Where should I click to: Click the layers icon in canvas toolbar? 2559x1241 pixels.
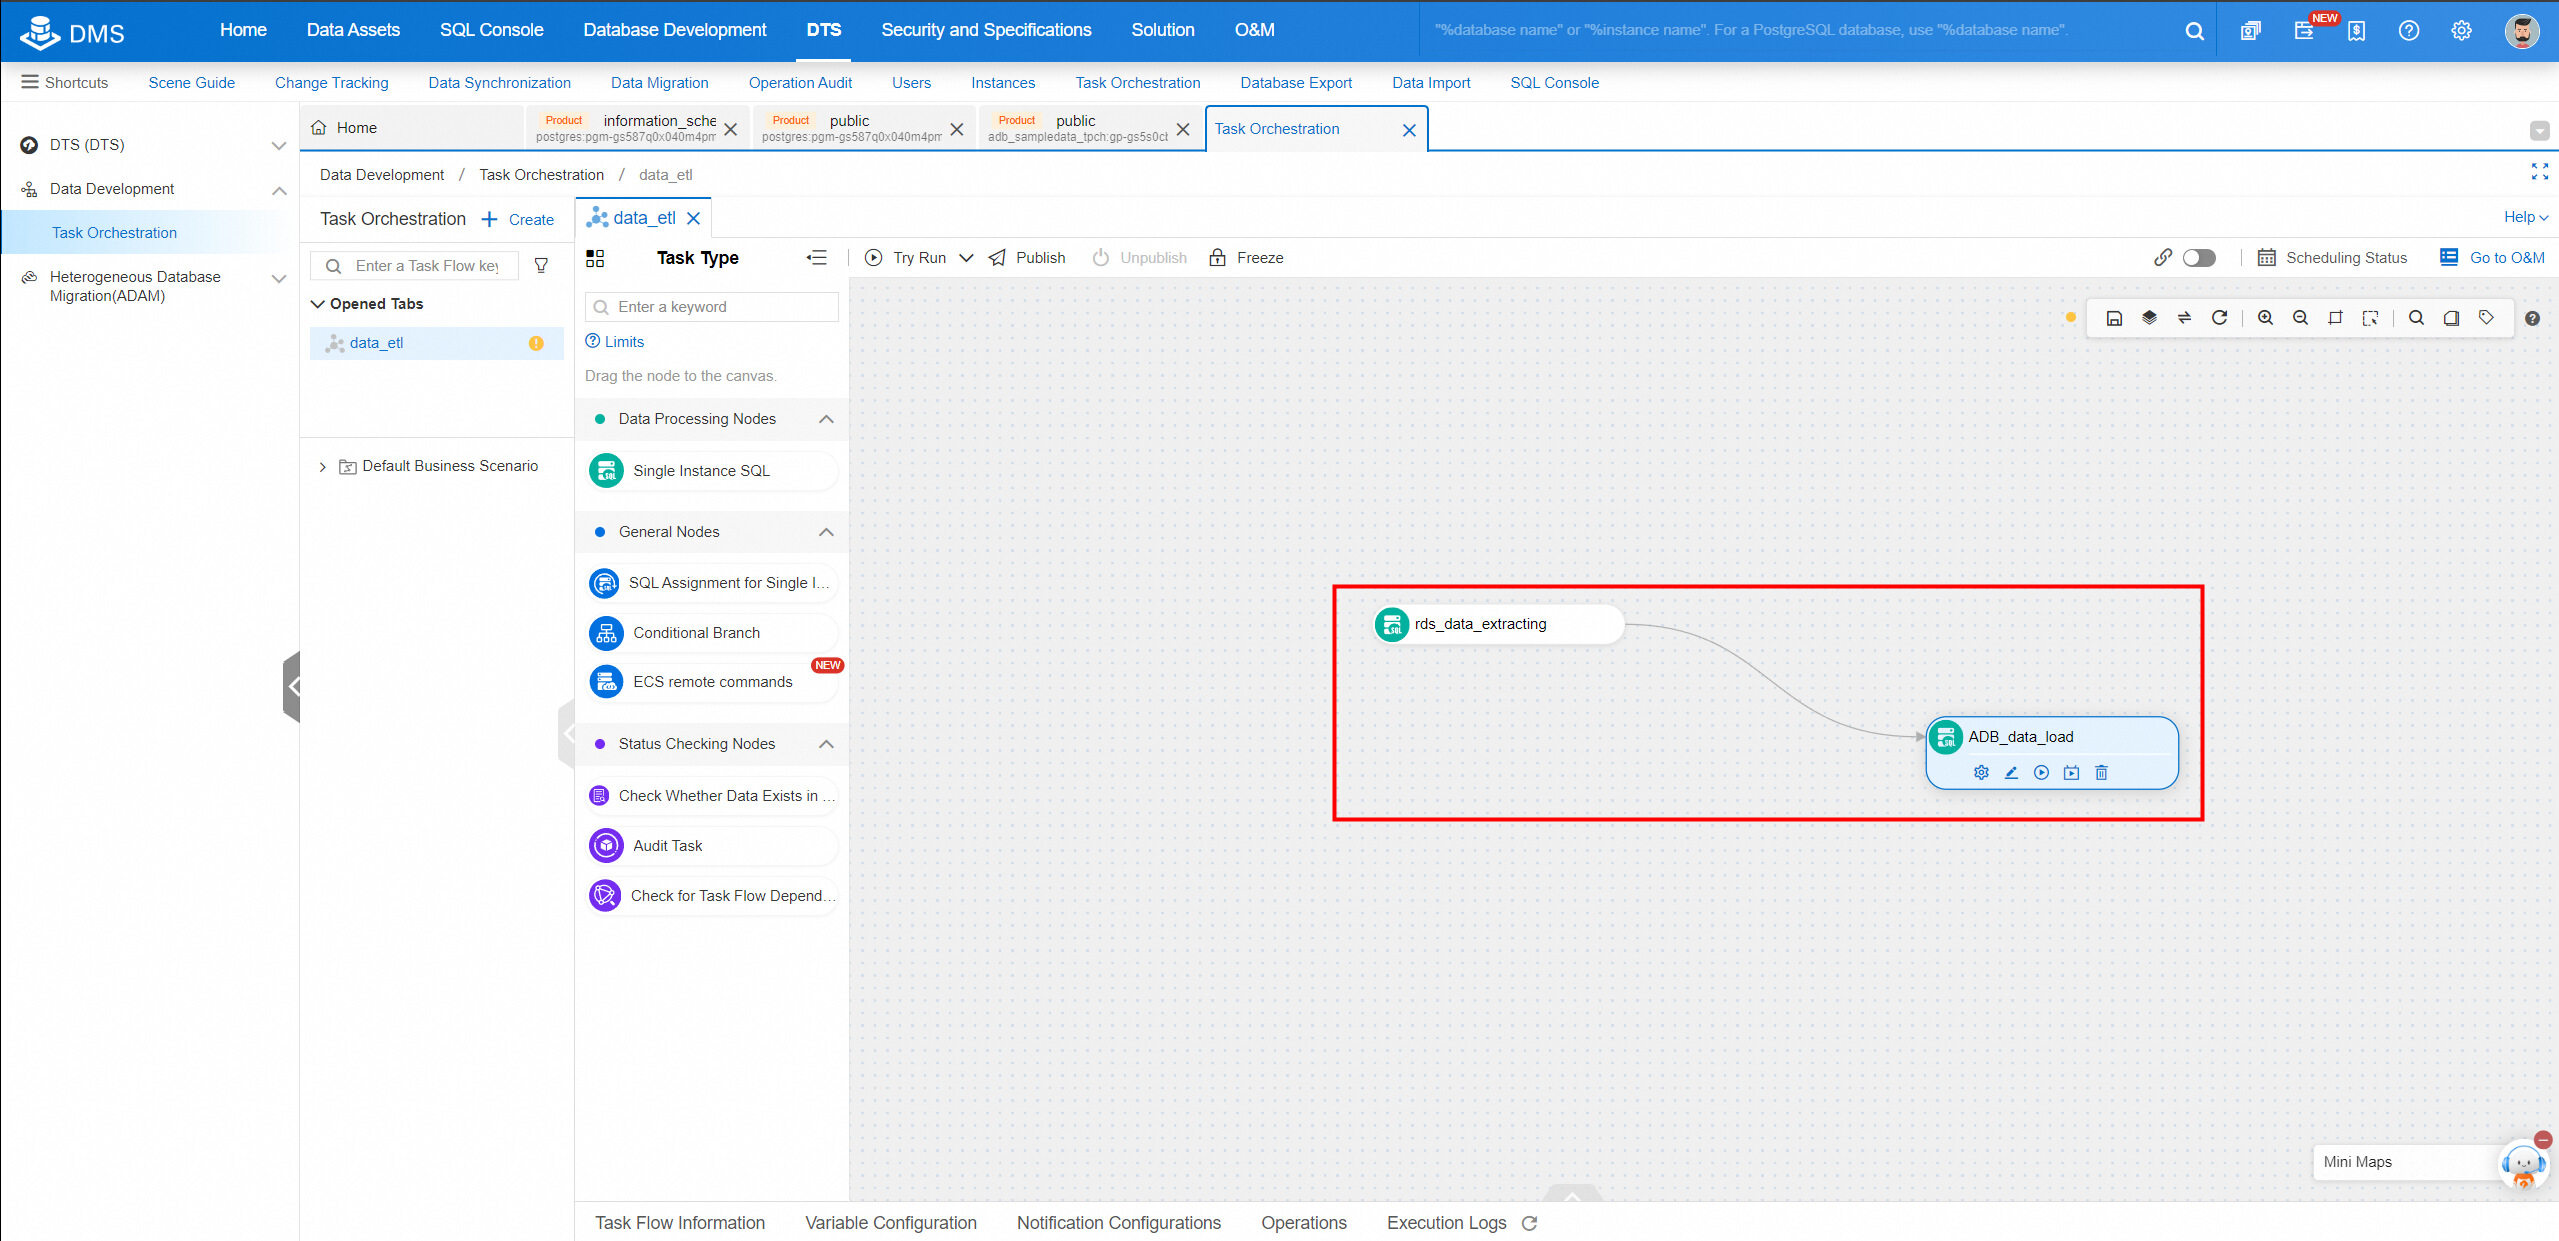pos(2149,318)
